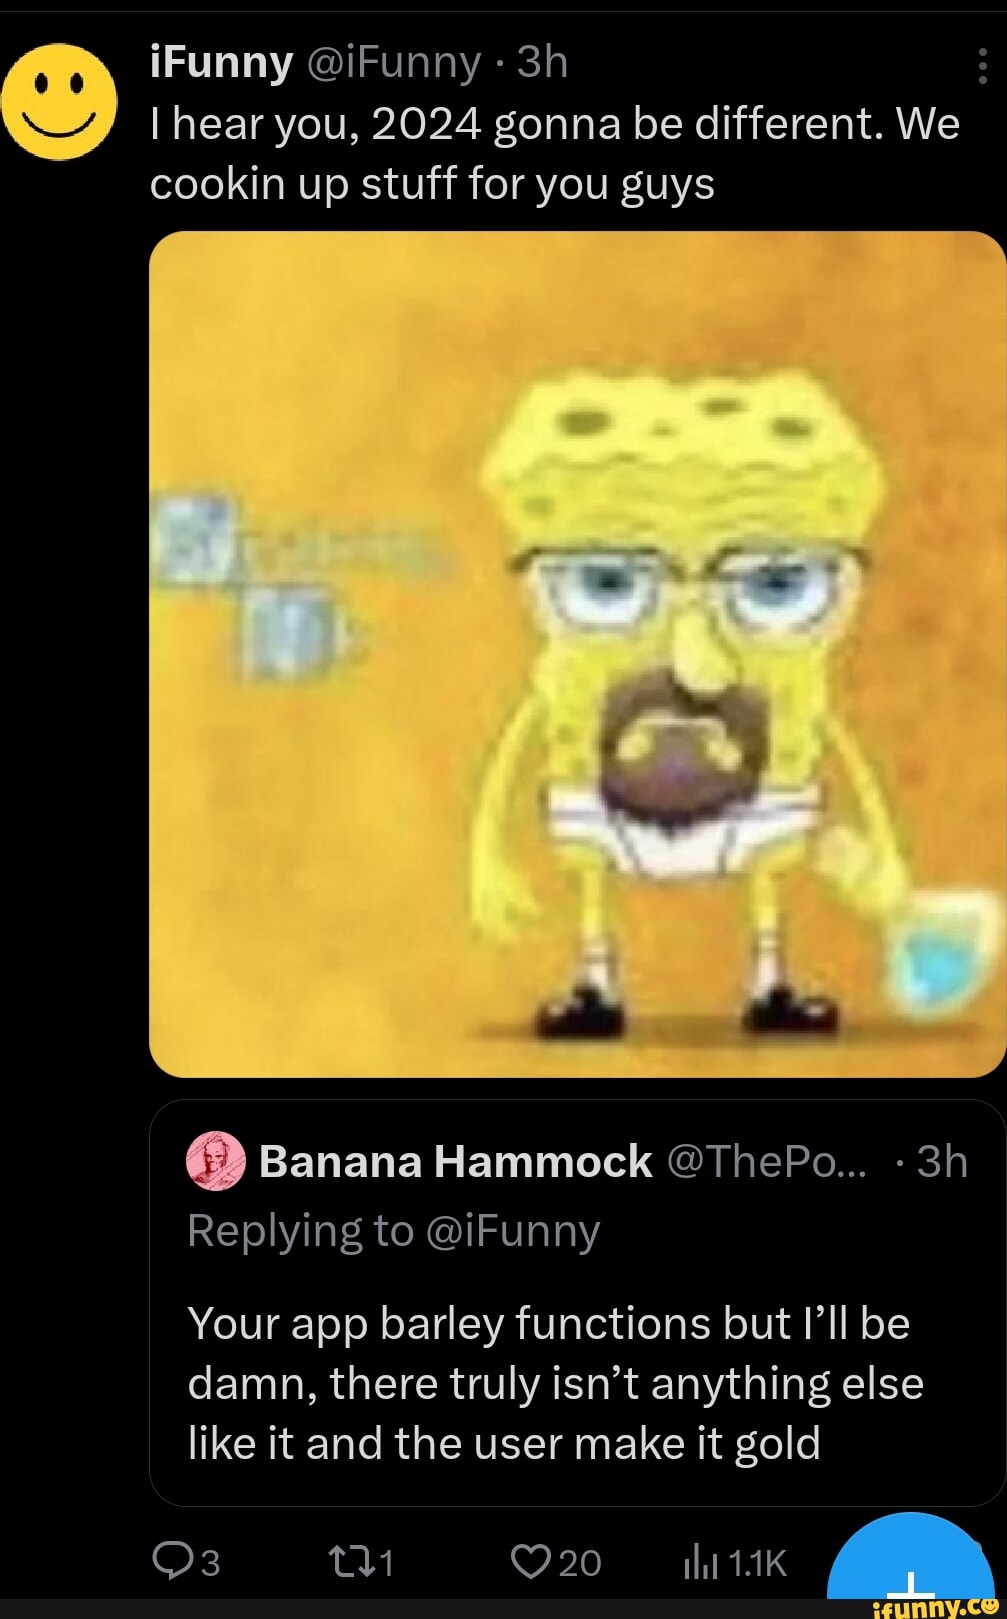This screenshot has height=1619, width=1007.
Task: Select Banana Hammock's circular avatar
Action: coord(217,1160)
